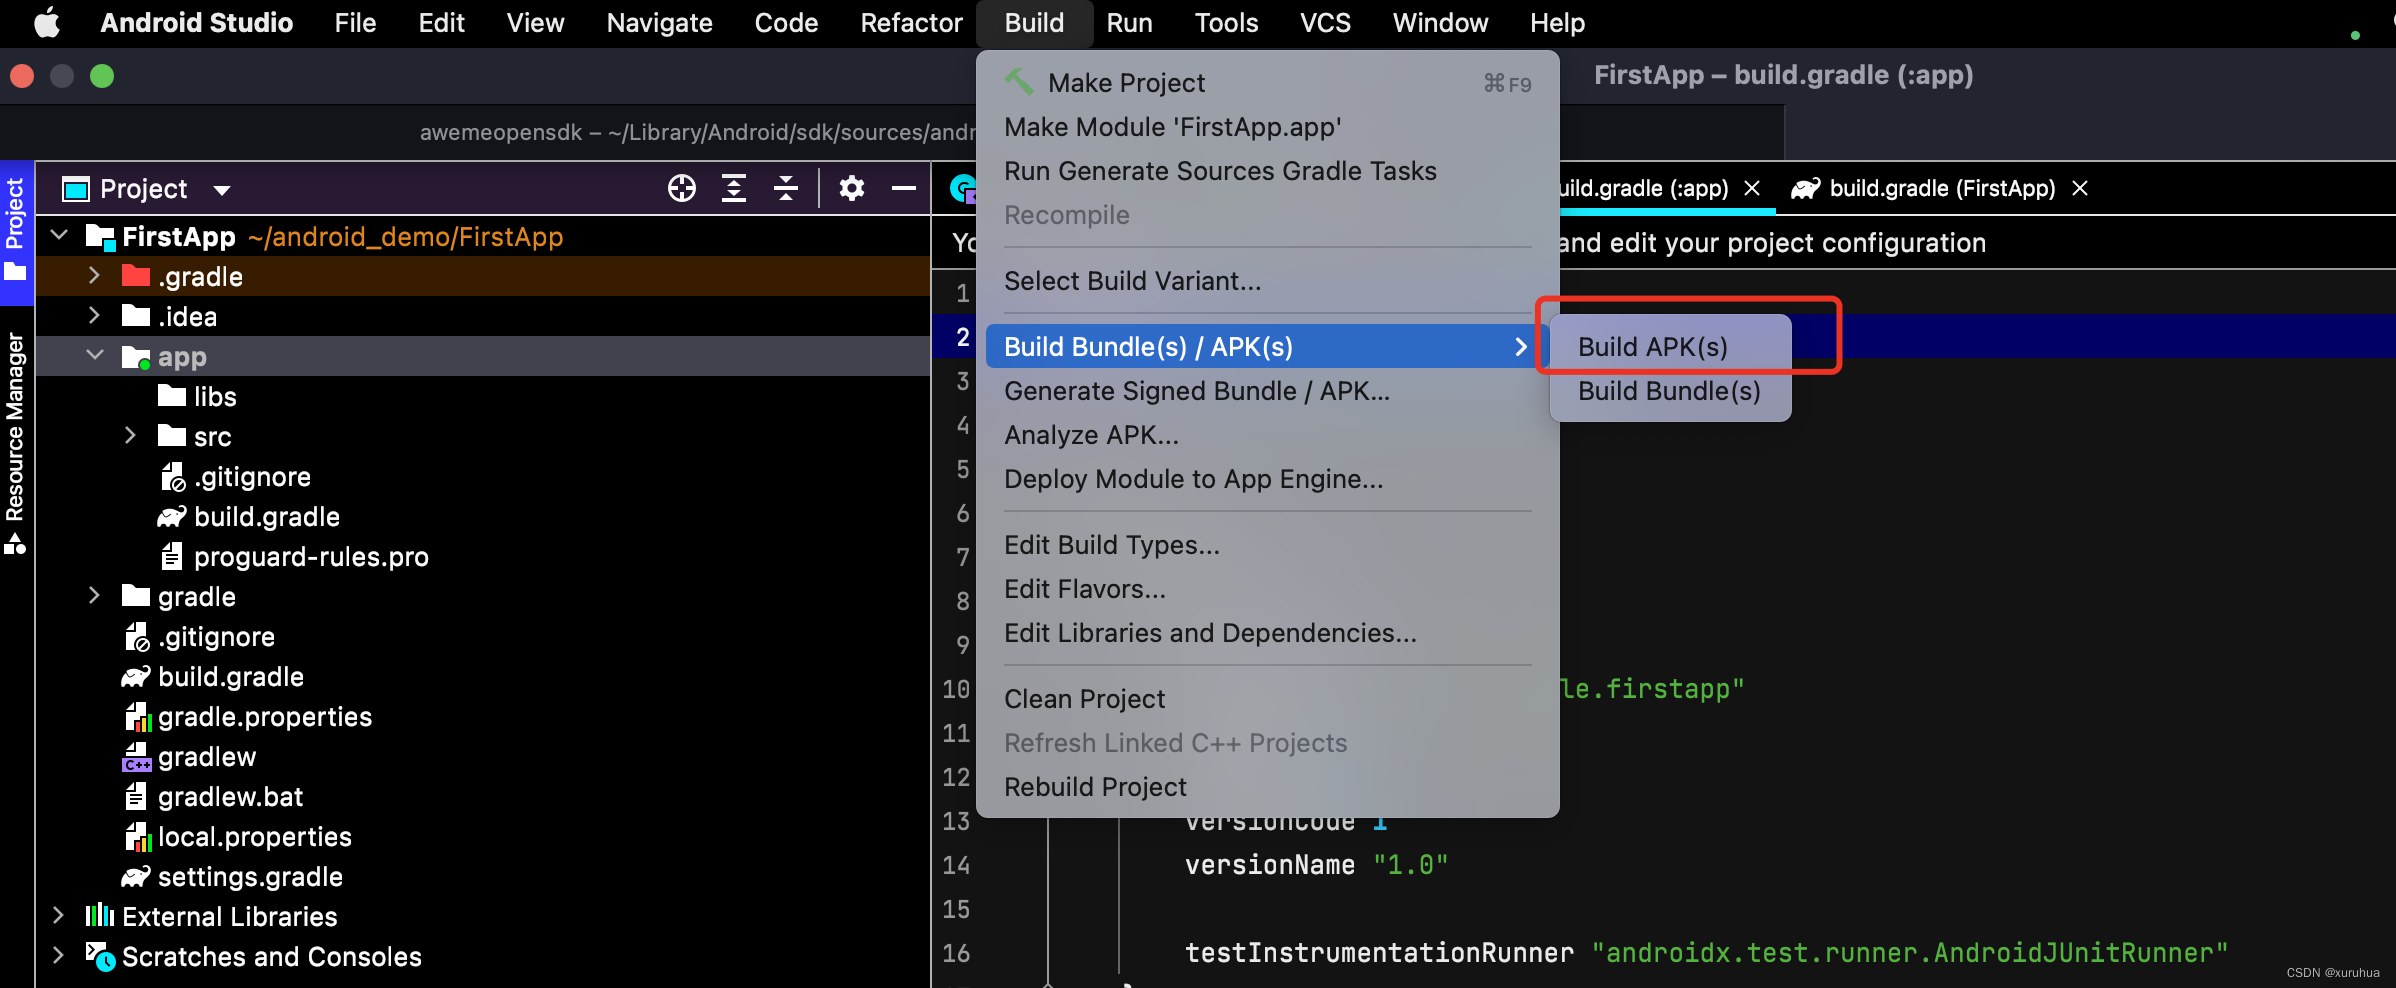The width and height of the screenshot is (2396, 988).
Task: Click the gradle elephant icon of settings.gradle
Action: 135,877
